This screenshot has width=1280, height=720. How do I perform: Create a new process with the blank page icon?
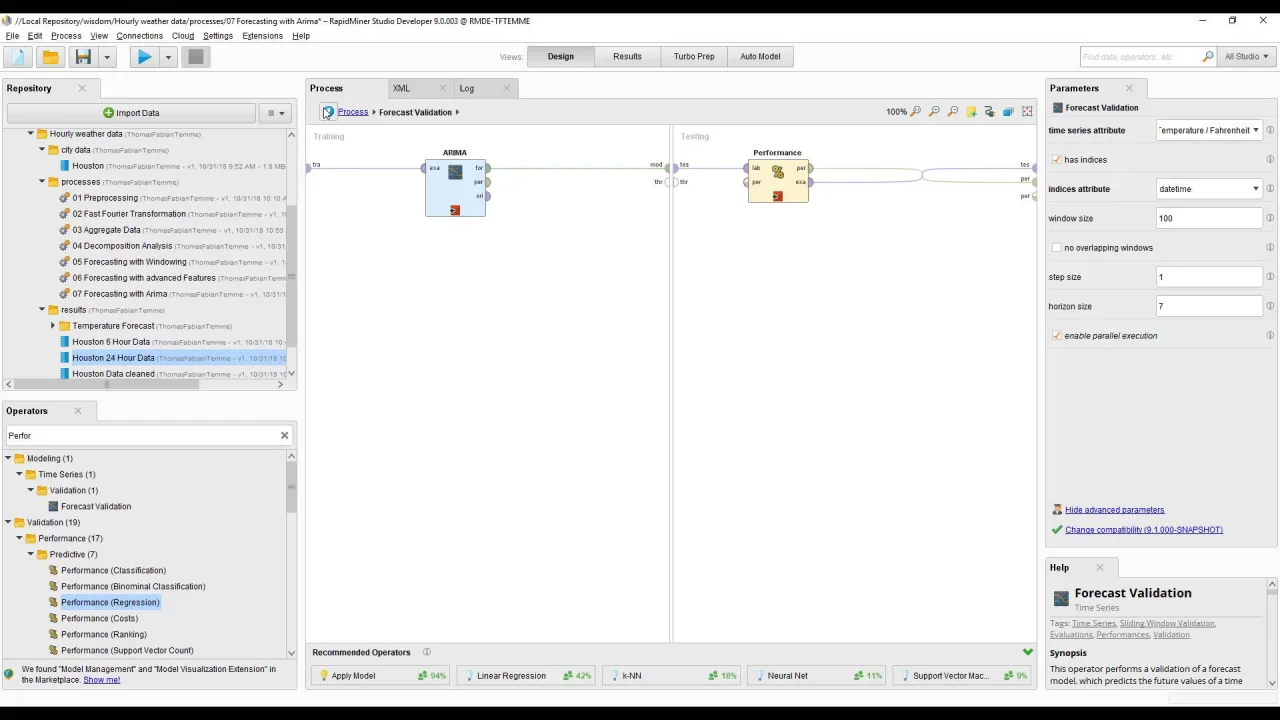coord(18,57)
